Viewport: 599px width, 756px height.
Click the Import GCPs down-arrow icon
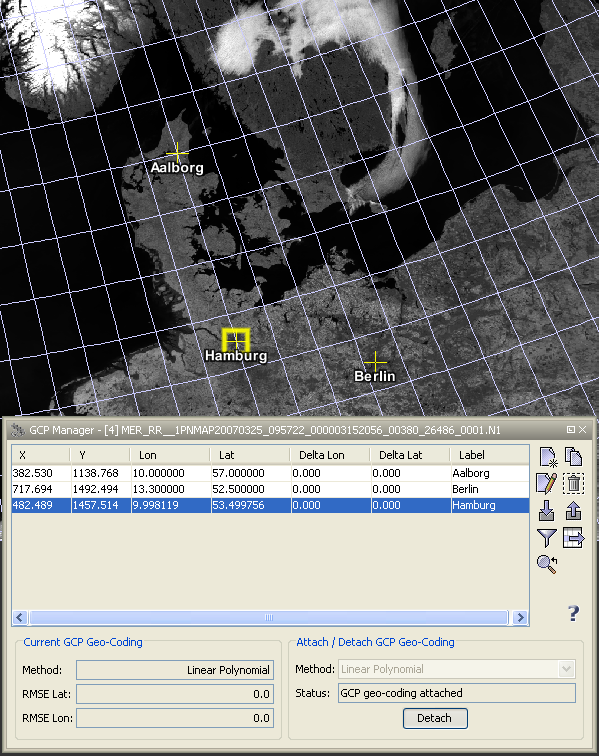[x=547, y=511]
